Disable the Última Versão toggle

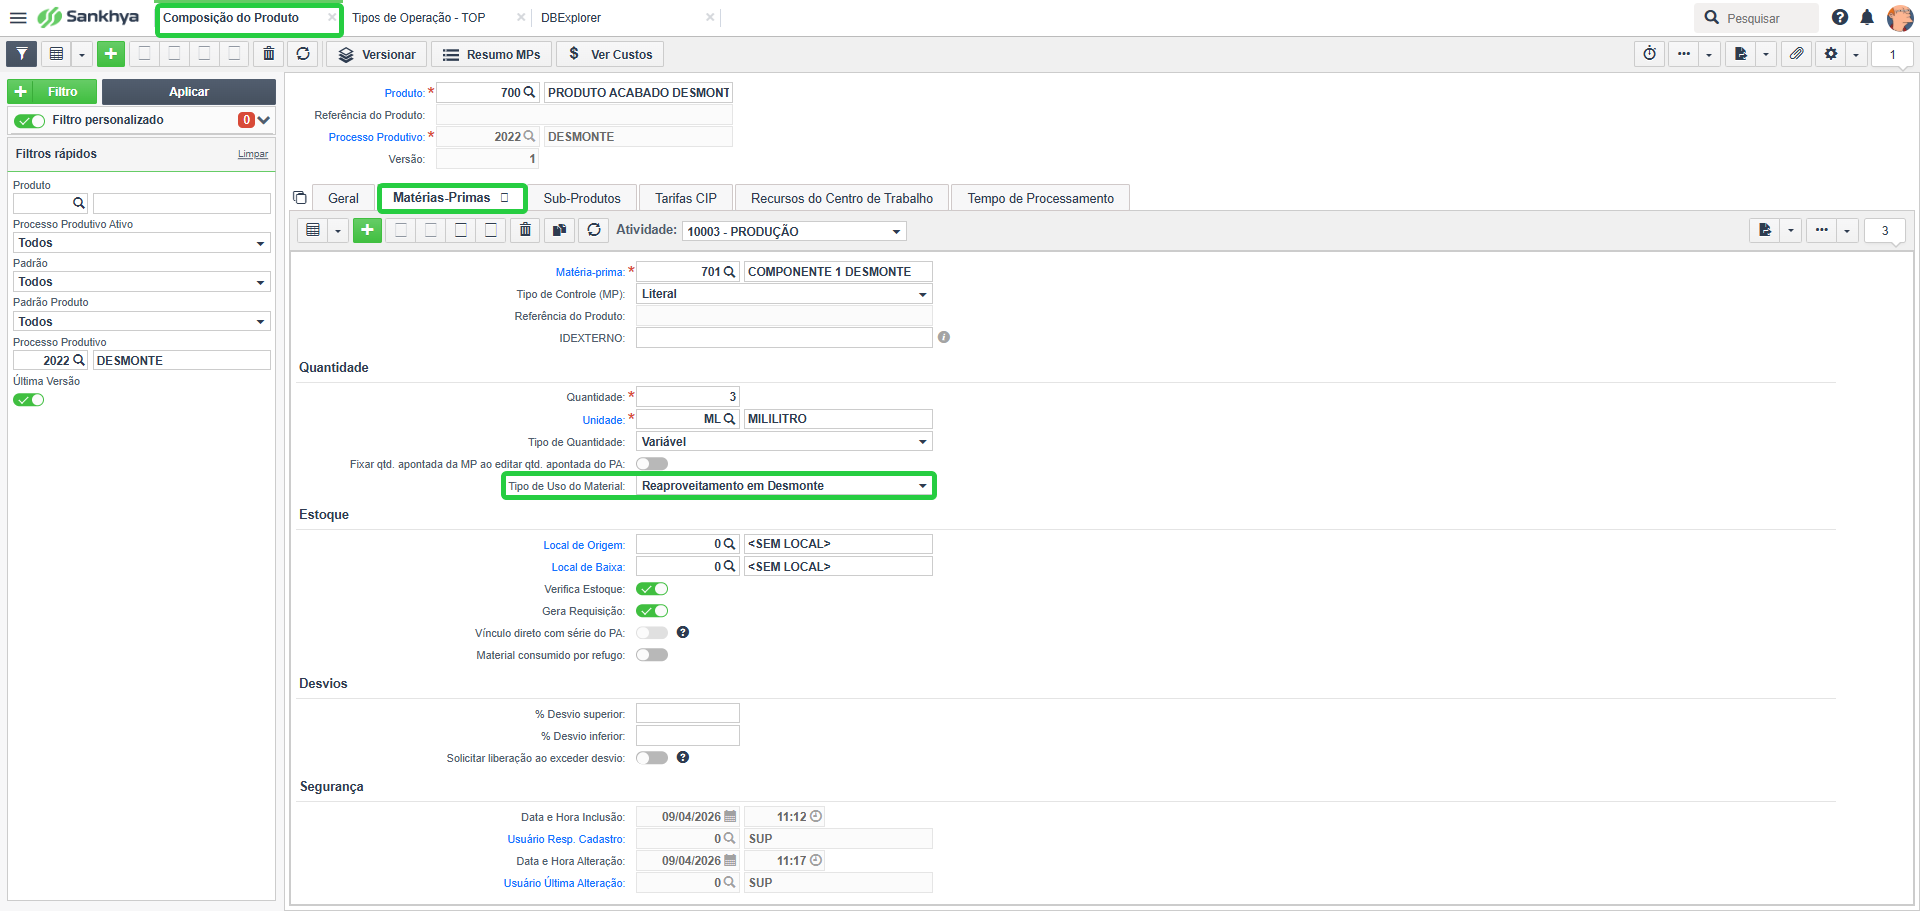pos(29,400)
